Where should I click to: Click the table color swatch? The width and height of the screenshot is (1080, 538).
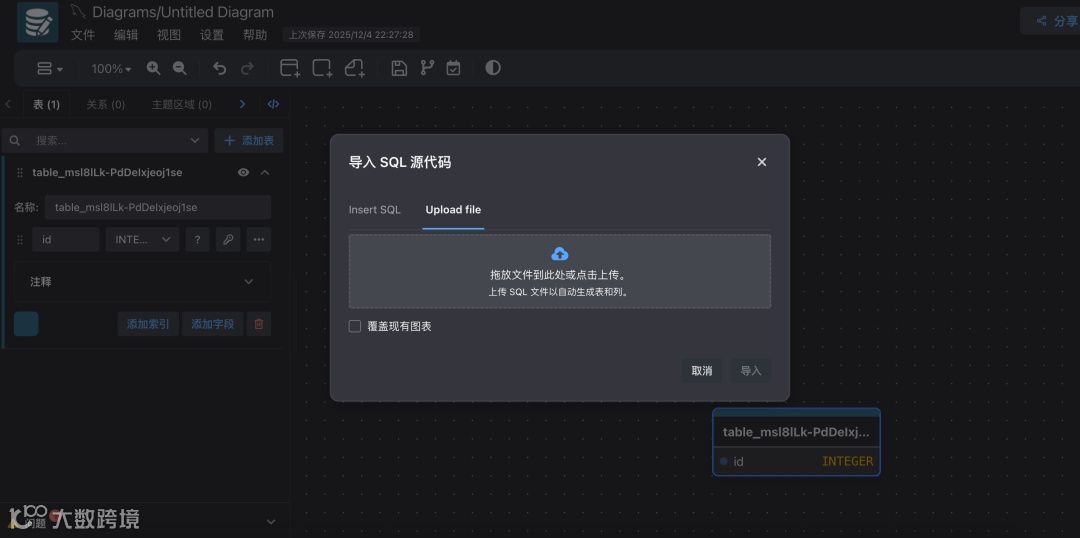click(26, 324)
